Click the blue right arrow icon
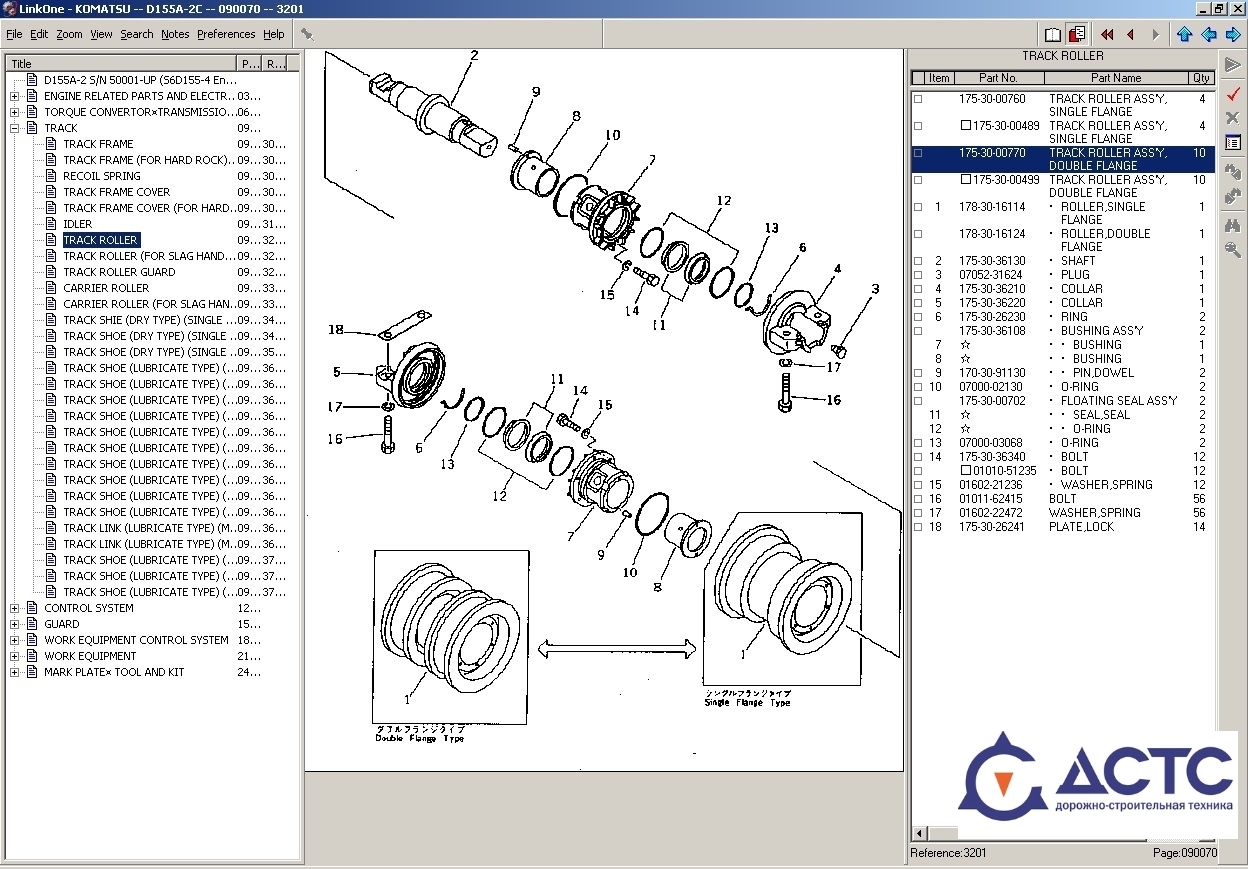Viewport: 1248px width, 869px height. [1233, 34]
